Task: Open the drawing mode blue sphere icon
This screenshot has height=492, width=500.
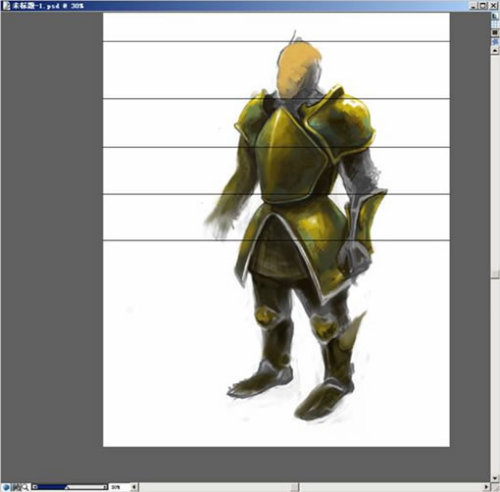Action: pyautogui.click(x=6, y=487)
